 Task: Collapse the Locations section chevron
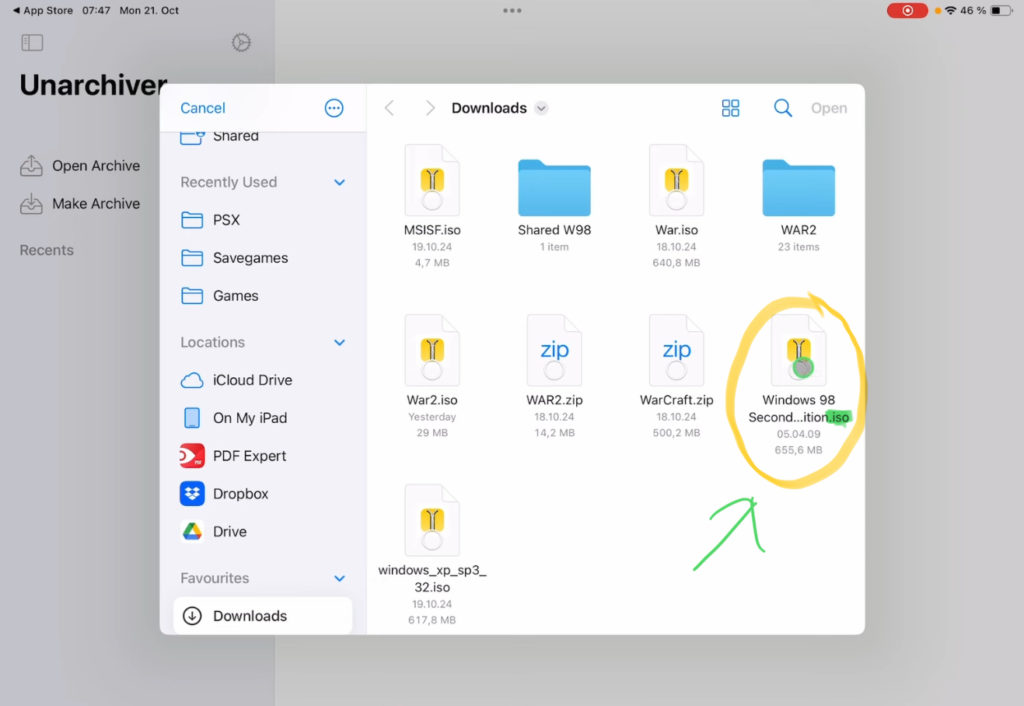click(340, 342)
